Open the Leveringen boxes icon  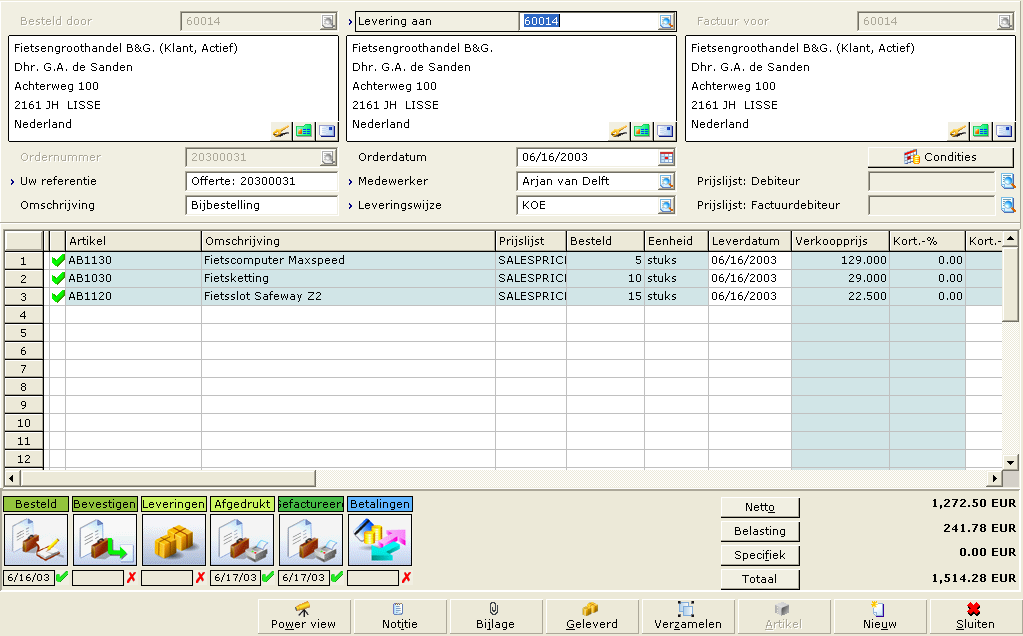coord(174,540)
